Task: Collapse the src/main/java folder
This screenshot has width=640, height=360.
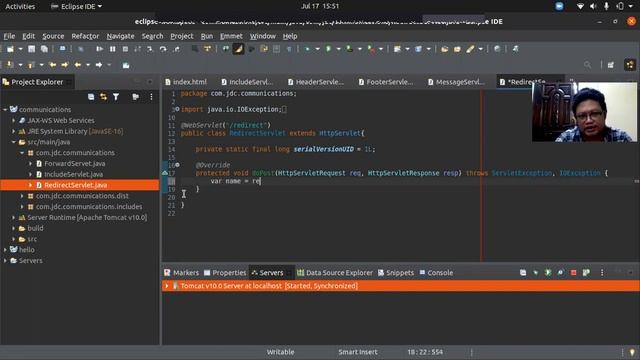Action: tap(13, 142)
